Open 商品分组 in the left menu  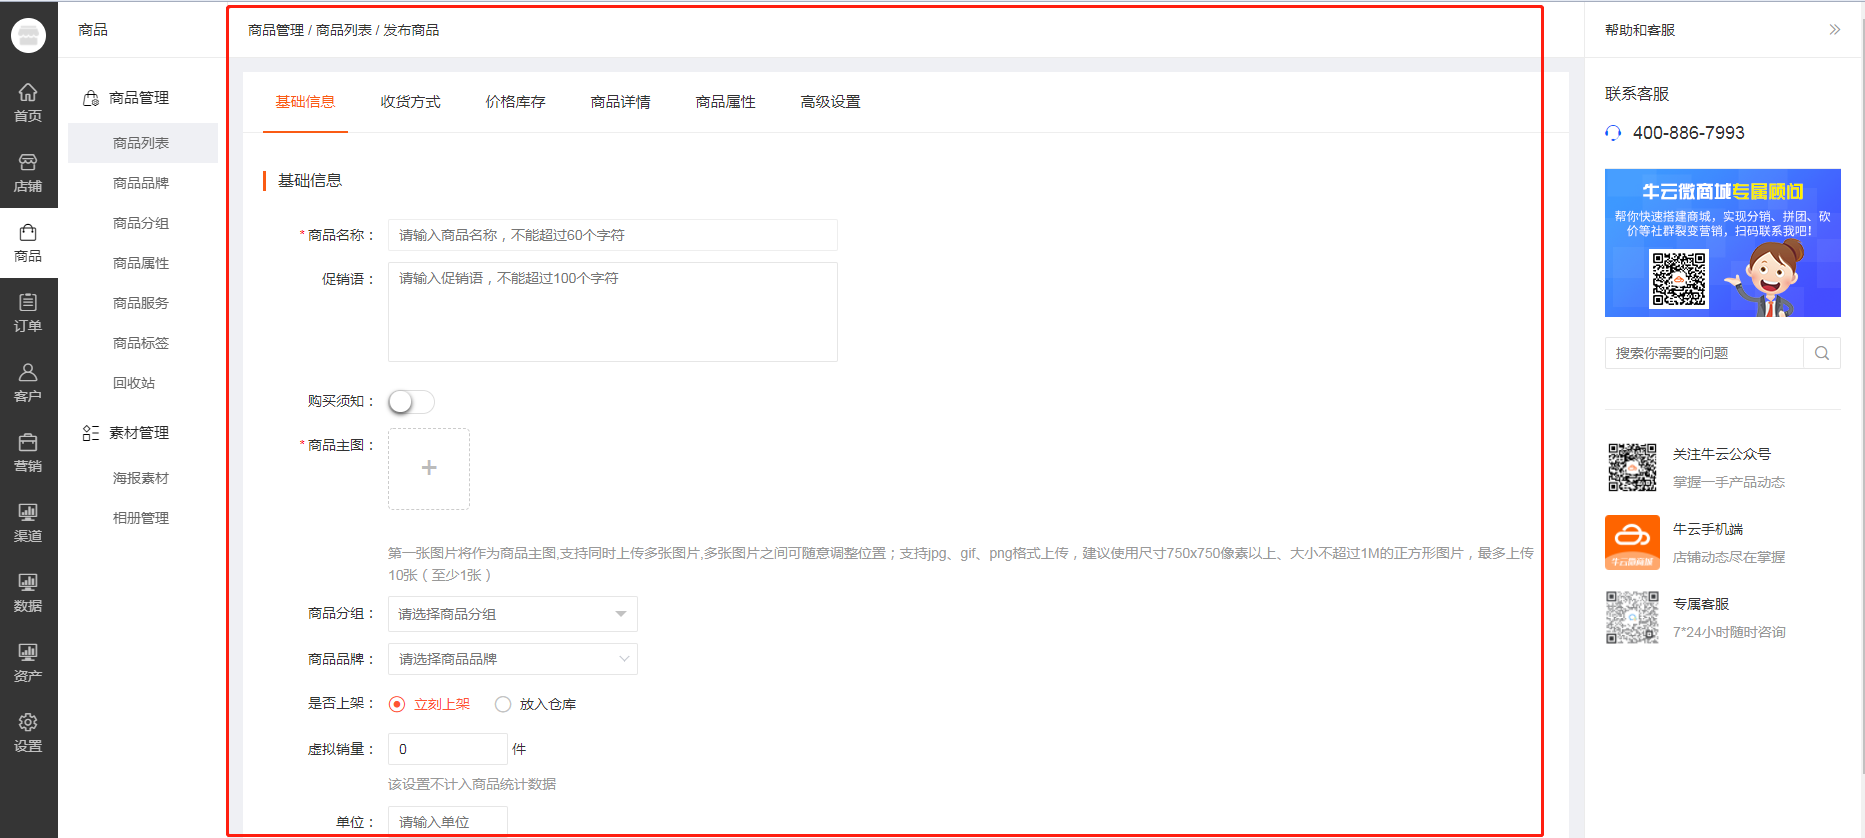point(141,223)
